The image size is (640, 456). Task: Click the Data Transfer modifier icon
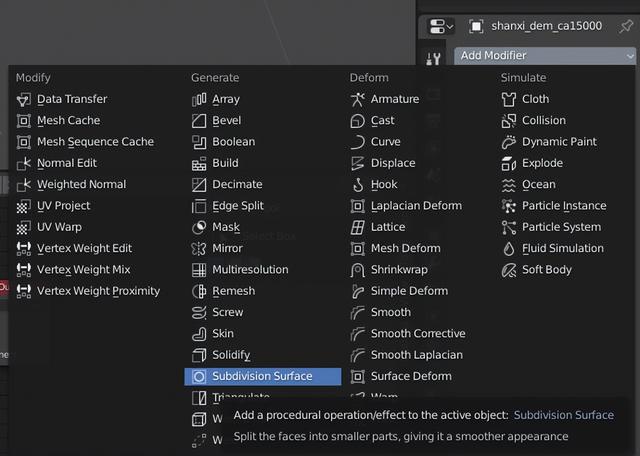point(23,99)
